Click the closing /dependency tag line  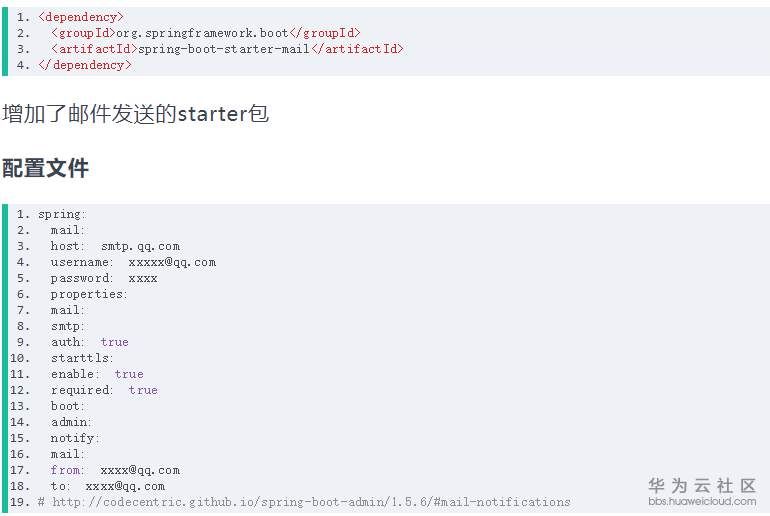click(85, 65)
